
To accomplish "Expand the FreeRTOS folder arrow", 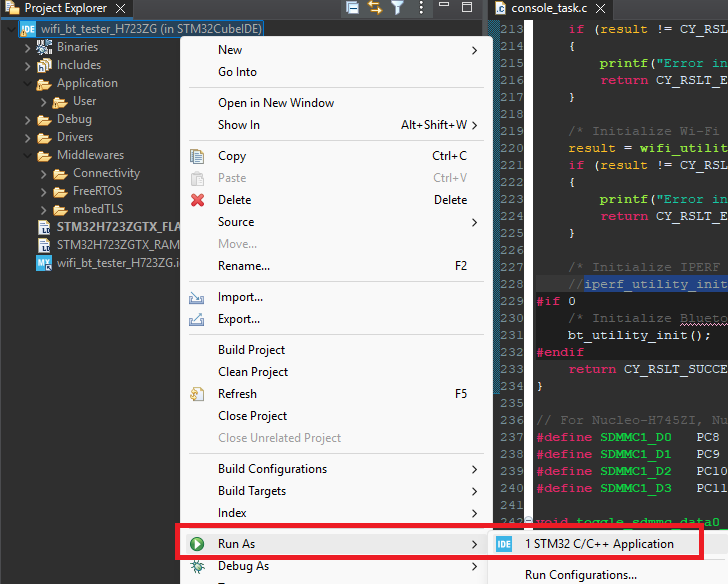I will 45,191.
